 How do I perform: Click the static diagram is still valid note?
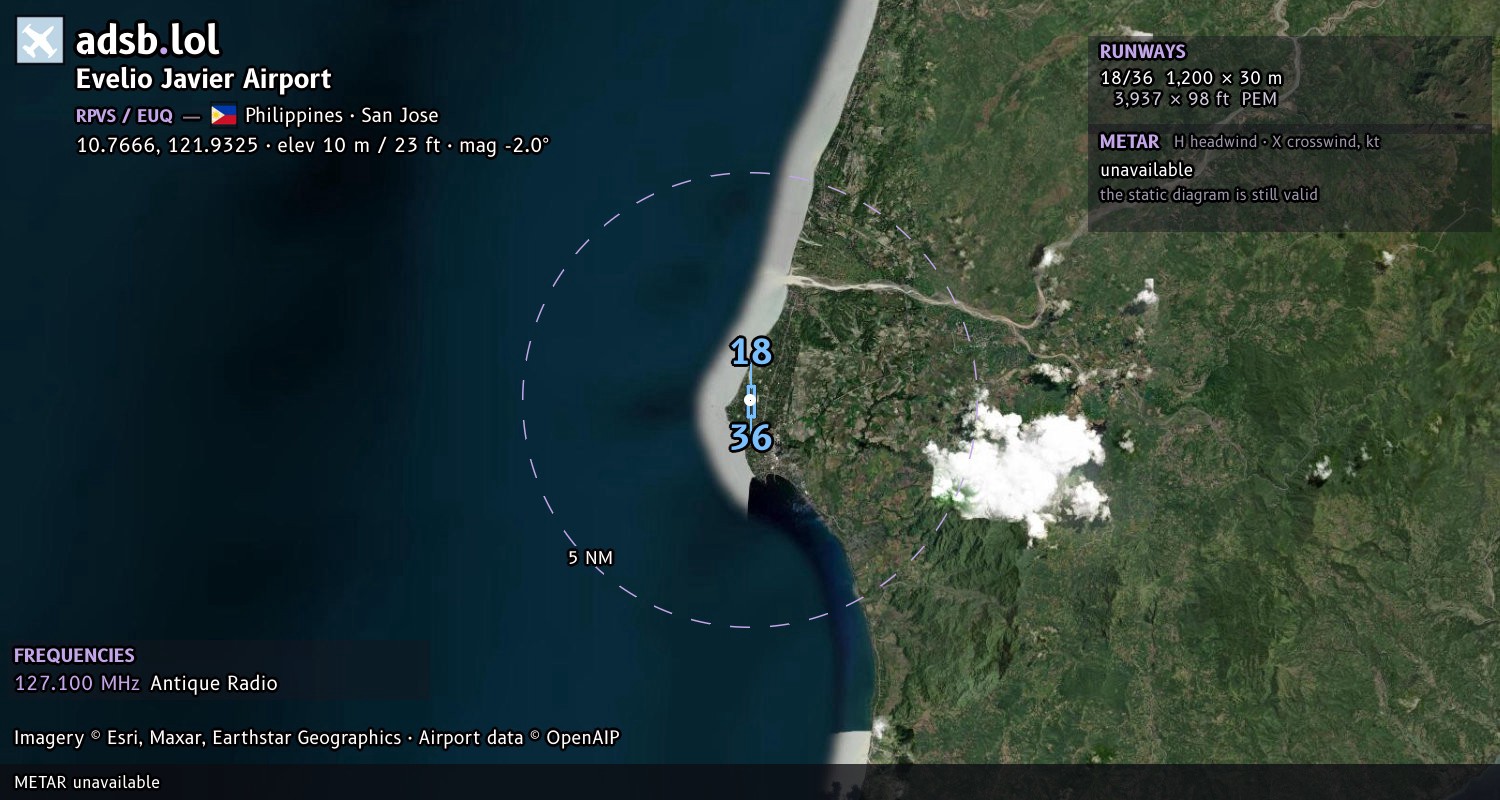point(1209,195)
